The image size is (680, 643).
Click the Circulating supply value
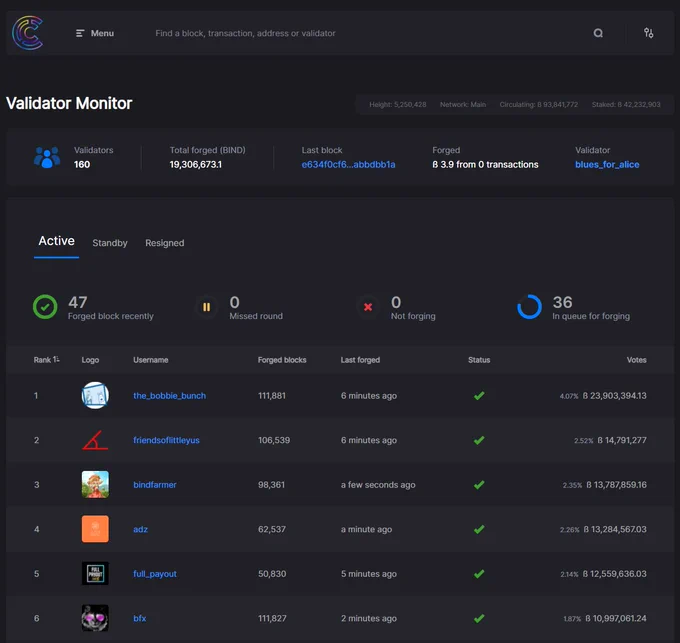pos(539,104)
